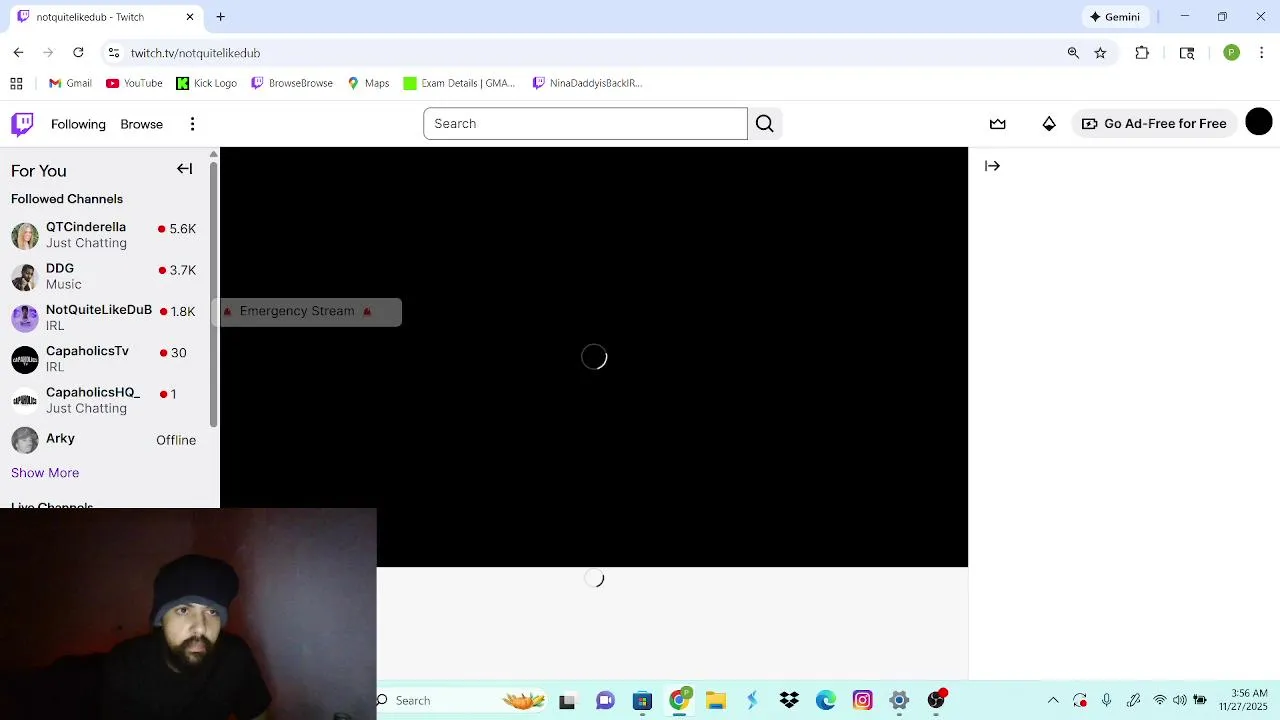Open the Chrome profile P icon
Image resolution: width=1280 pixels, height=720 pixels.
1231,53
